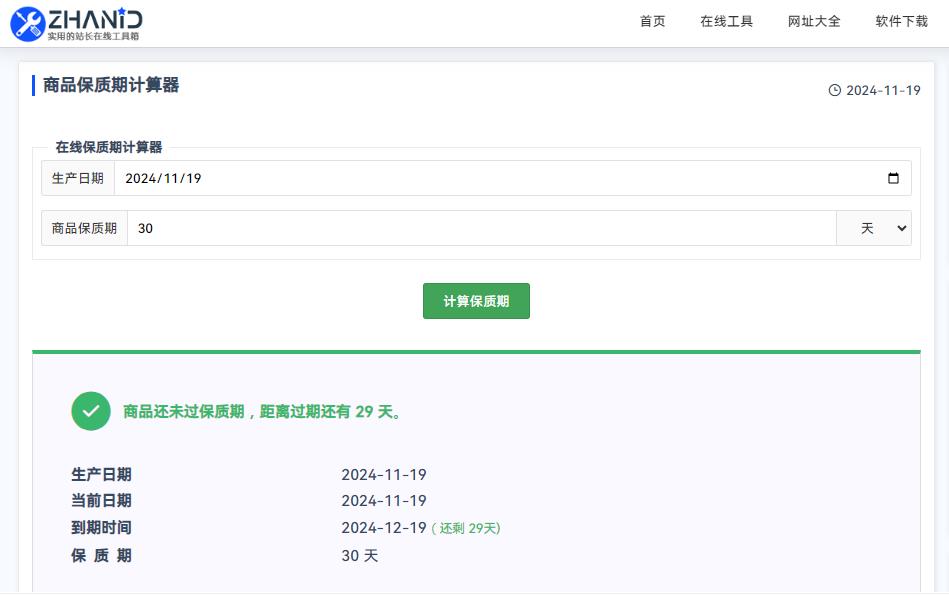The height and width of the screenshot is (595, 949).
Task: Click the 实用的站长在线工具箱 tagline under logo
Action: [93, 36]
